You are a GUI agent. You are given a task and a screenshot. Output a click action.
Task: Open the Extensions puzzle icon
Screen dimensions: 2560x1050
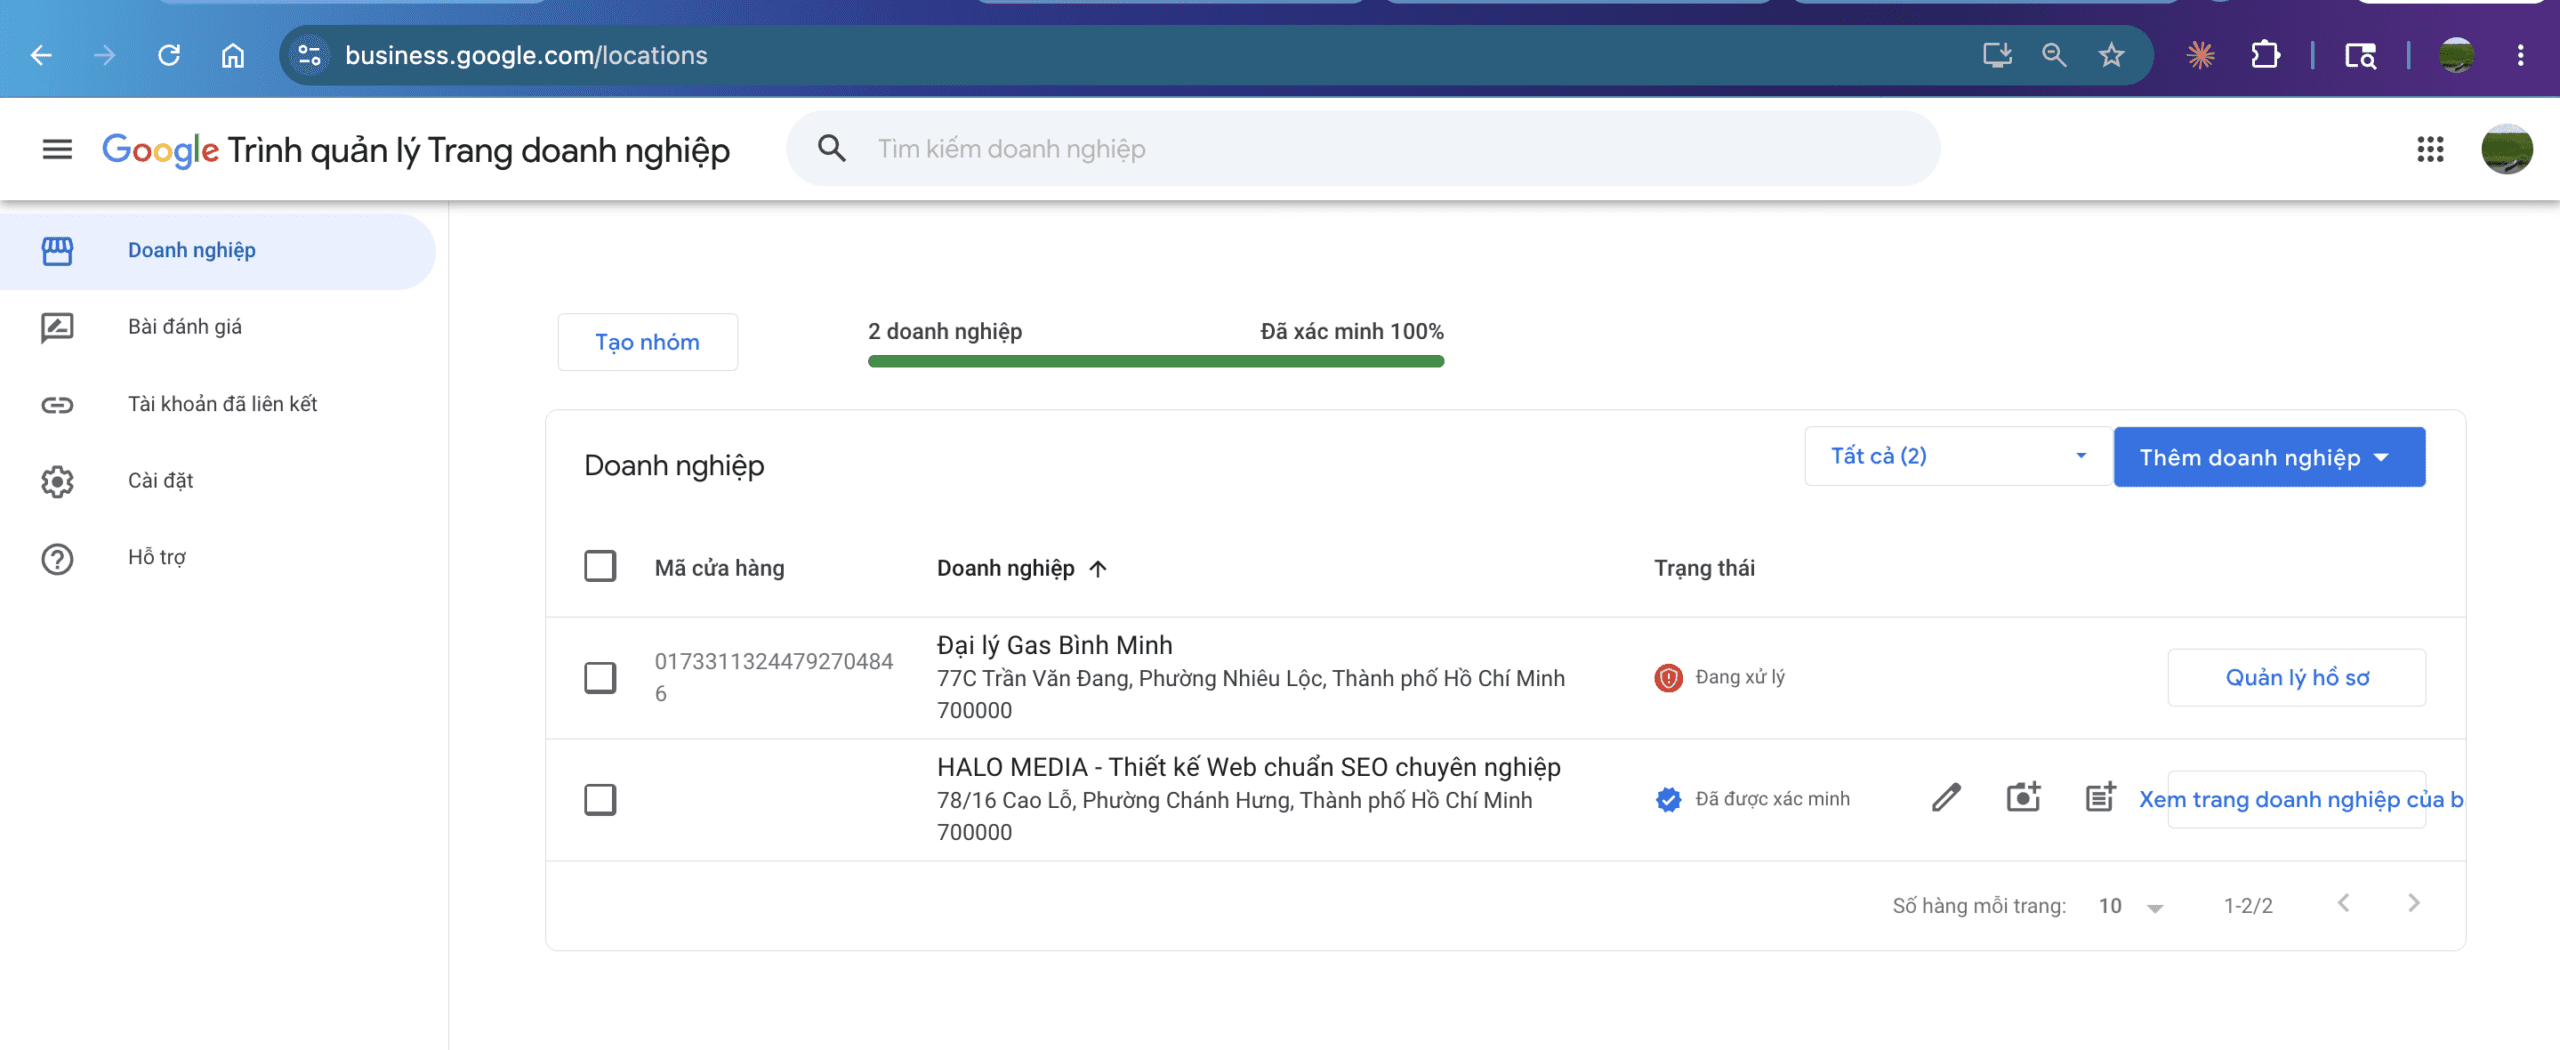pyautogui.click(x=2265, y=55)
